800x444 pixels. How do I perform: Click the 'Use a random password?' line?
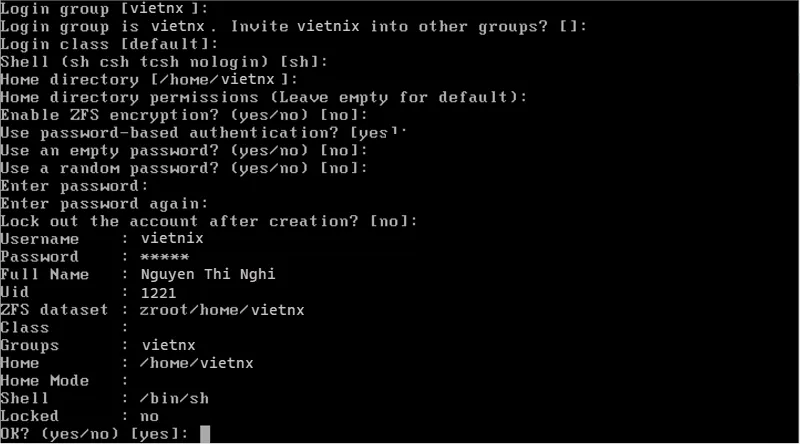[184, 168]
